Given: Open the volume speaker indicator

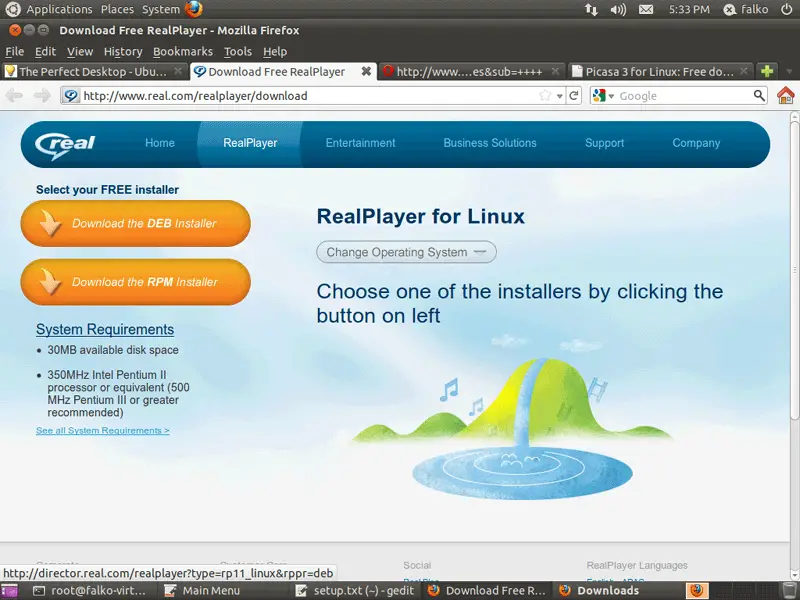Looking at the screenshot, I should click(x=618, y=9).
